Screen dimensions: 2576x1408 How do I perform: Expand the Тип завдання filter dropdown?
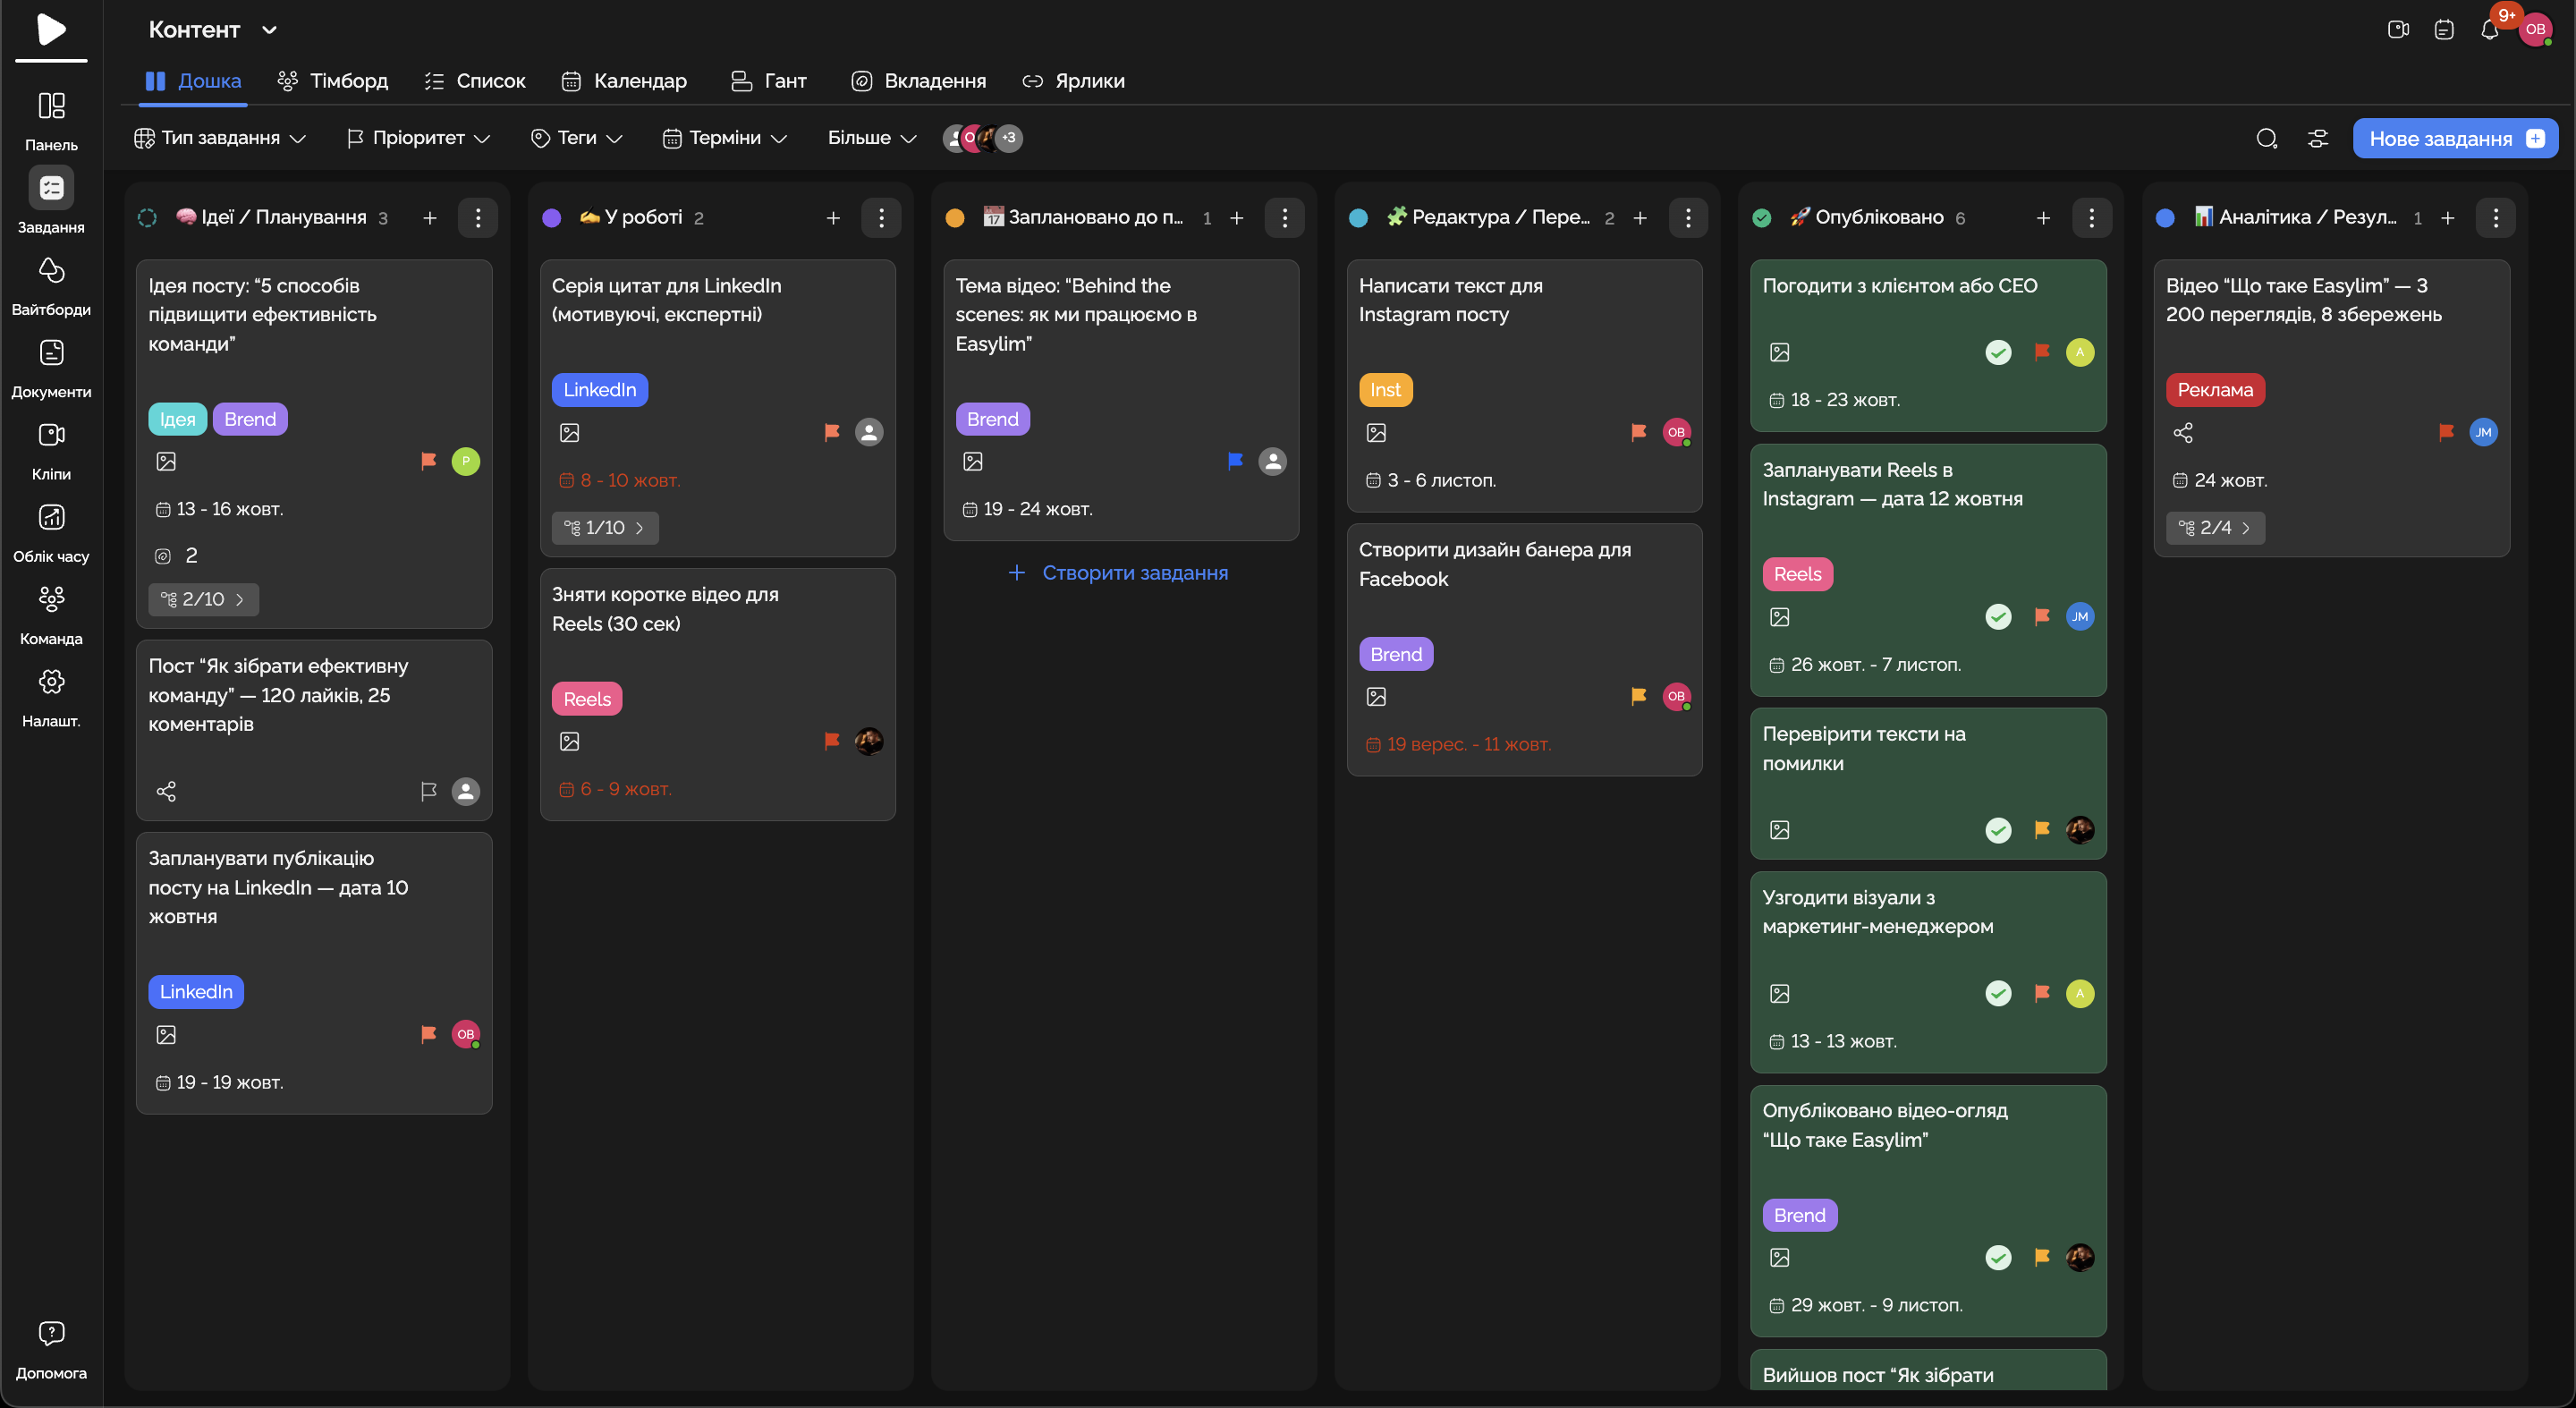click(220, 138)
